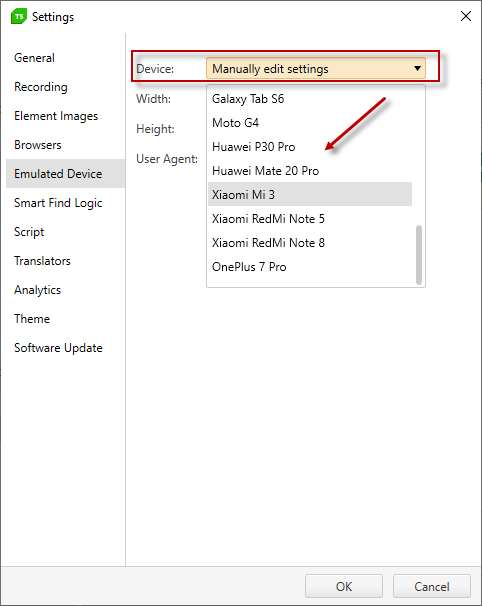This screenshot has height=606, width=482.
Task: Pick Moto G4 in the device list
Action: point(310,123)
